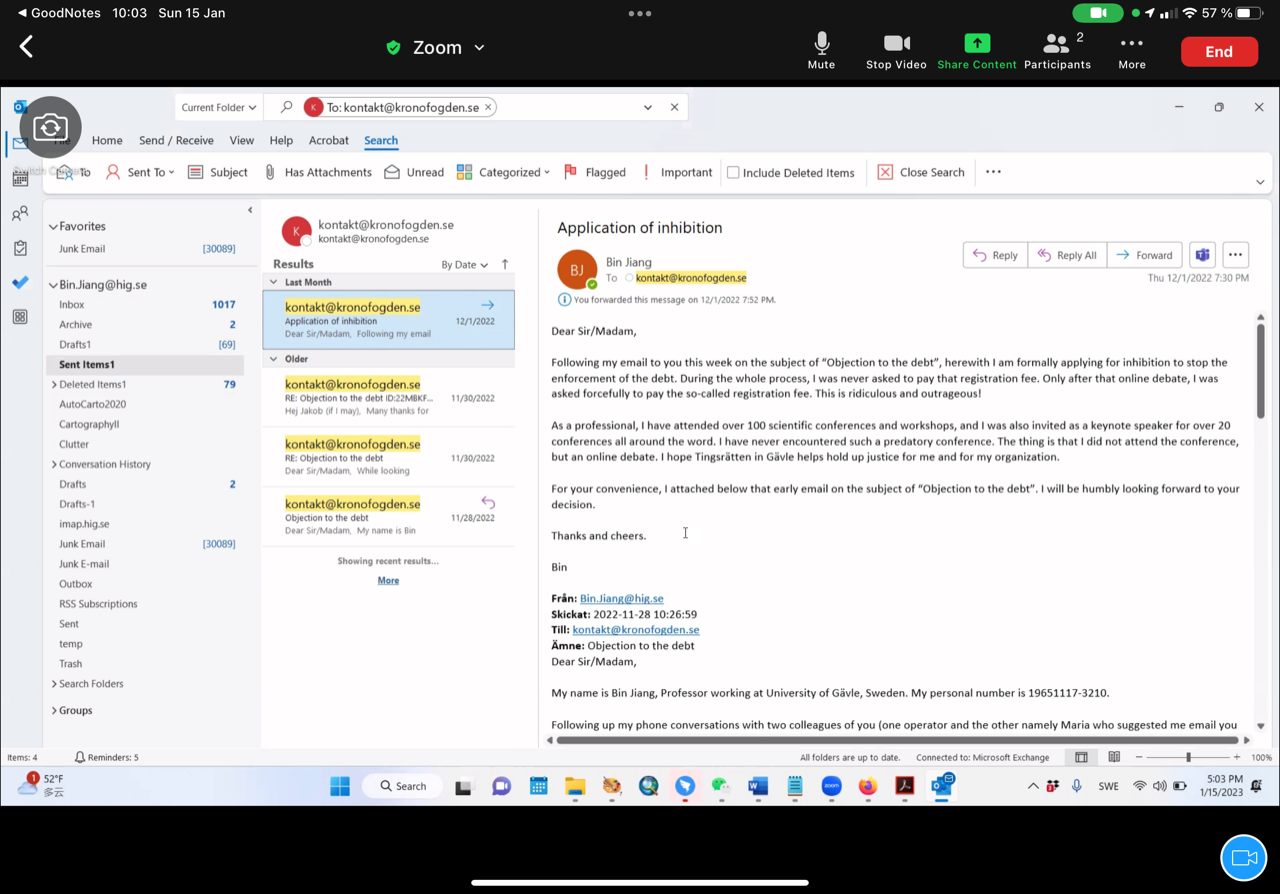Go back with the Zoom back arrow

27,46
